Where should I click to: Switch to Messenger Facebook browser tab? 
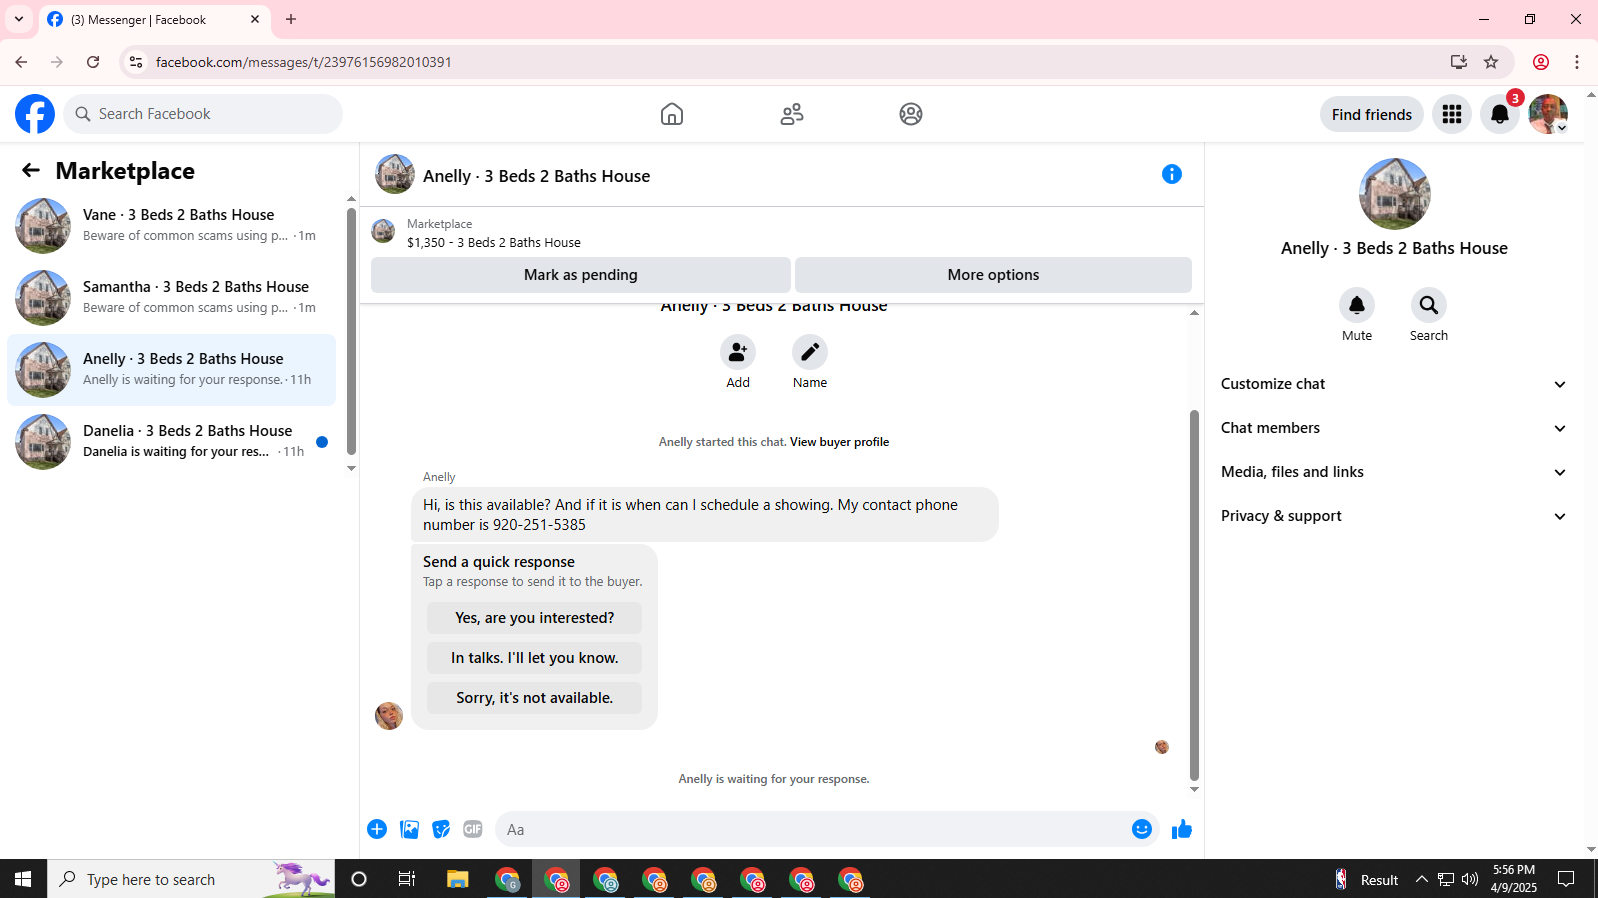pos(155,20)
